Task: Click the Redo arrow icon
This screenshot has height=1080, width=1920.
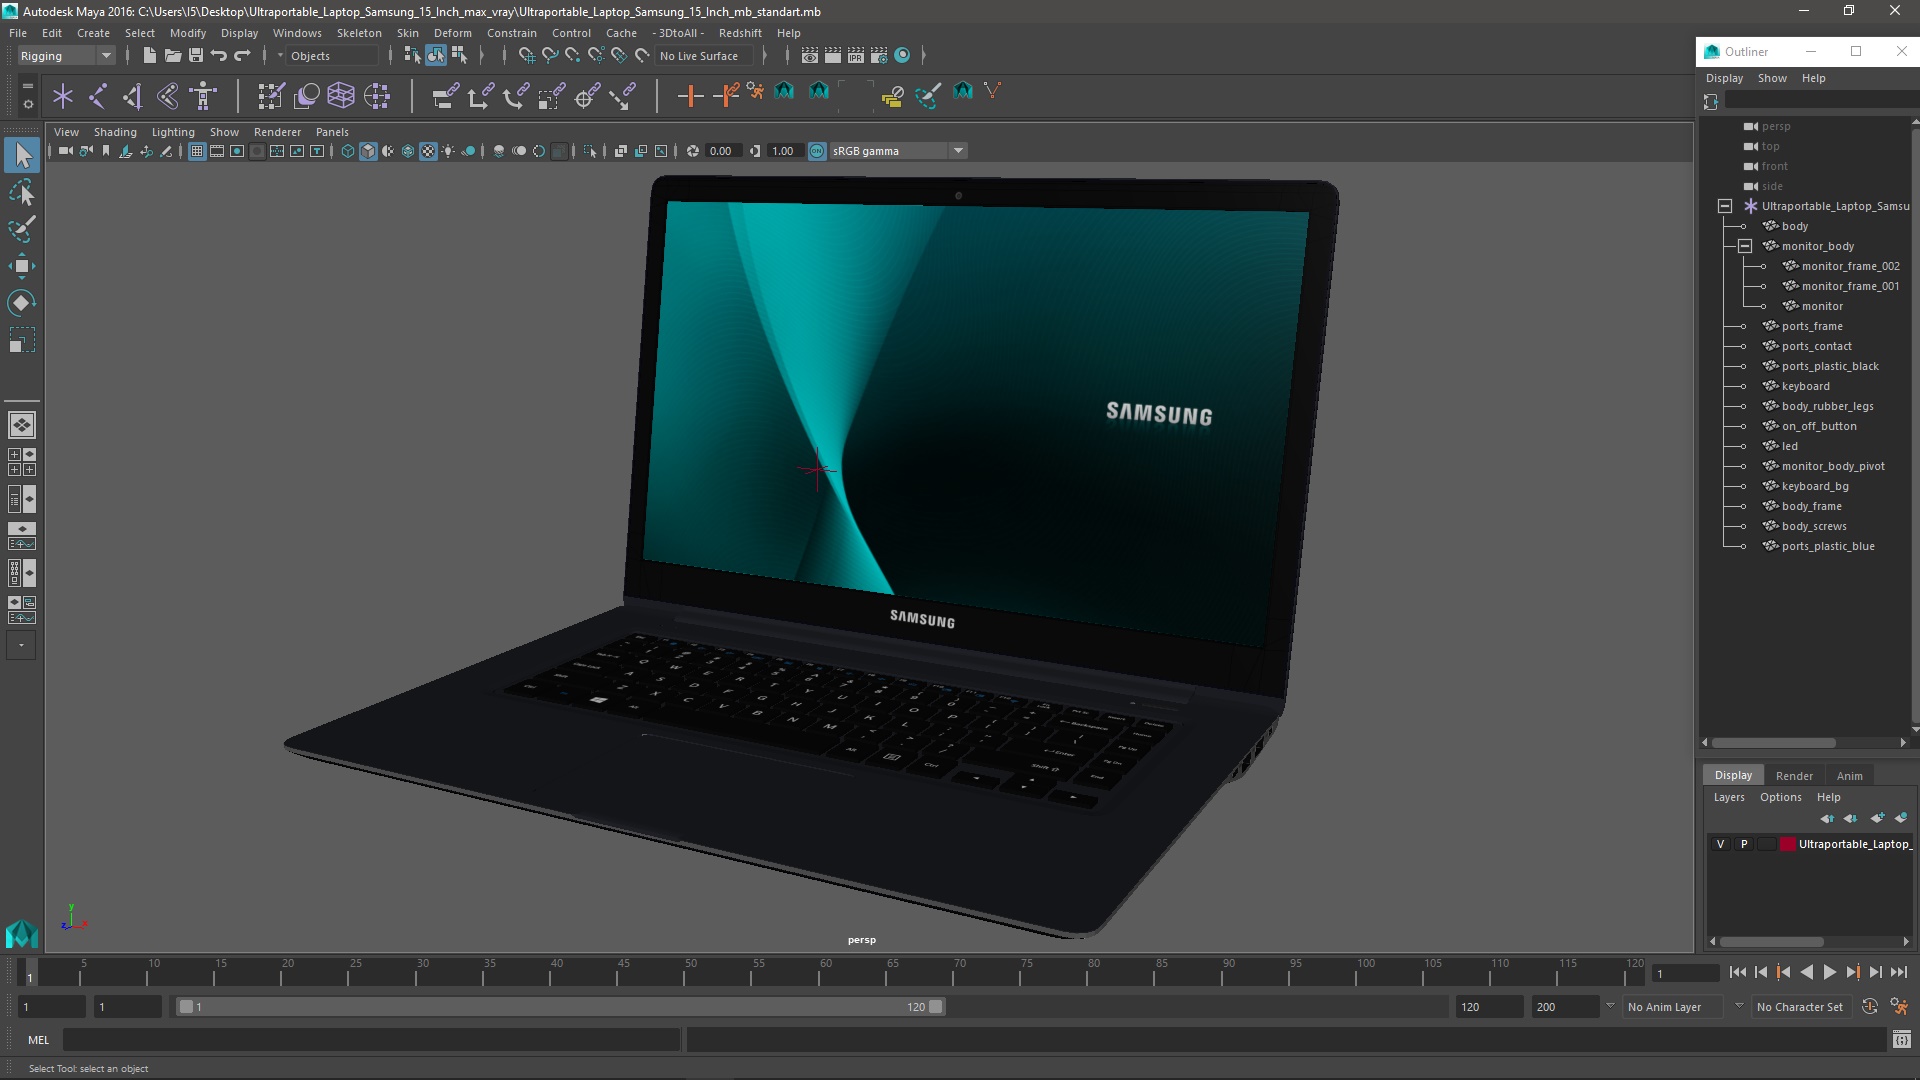Action: (x=242, y=55)
